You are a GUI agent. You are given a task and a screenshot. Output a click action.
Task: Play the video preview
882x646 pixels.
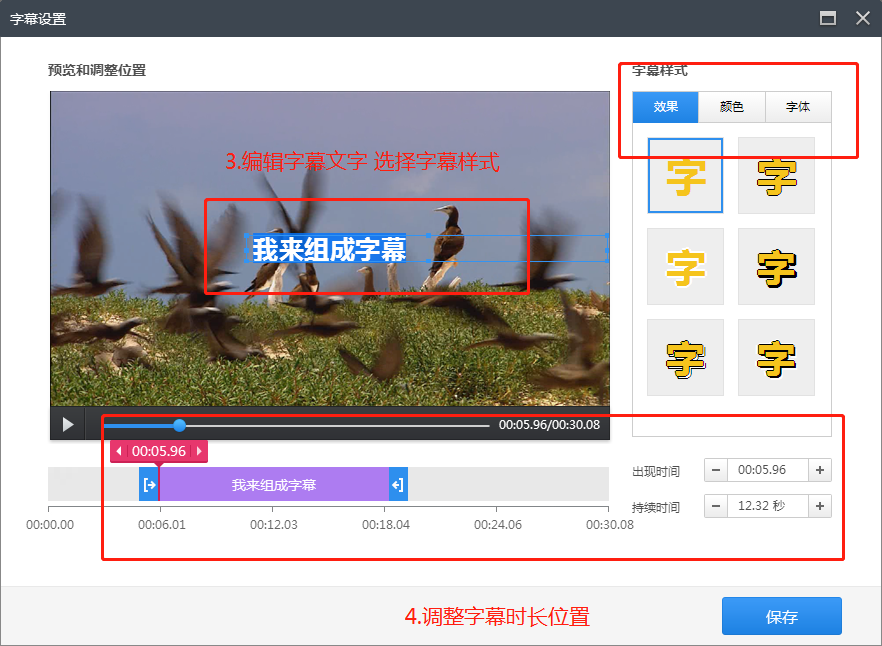pos(68,424)
